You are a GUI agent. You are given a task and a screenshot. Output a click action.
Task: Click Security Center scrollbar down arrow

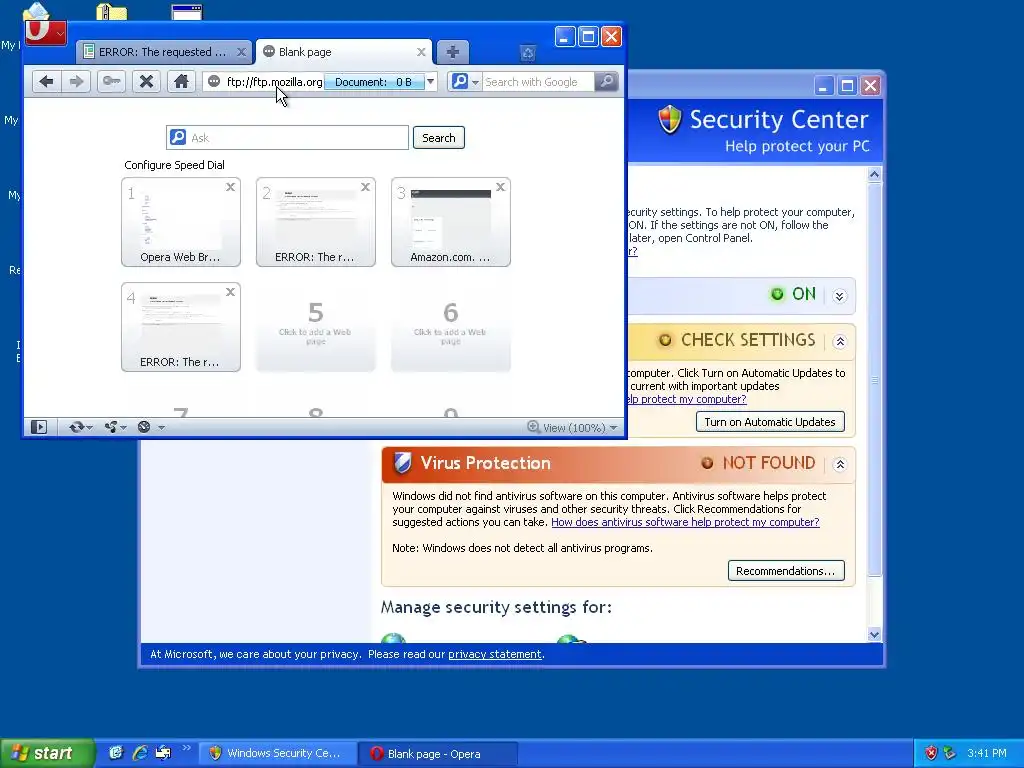tap(874, 635)
